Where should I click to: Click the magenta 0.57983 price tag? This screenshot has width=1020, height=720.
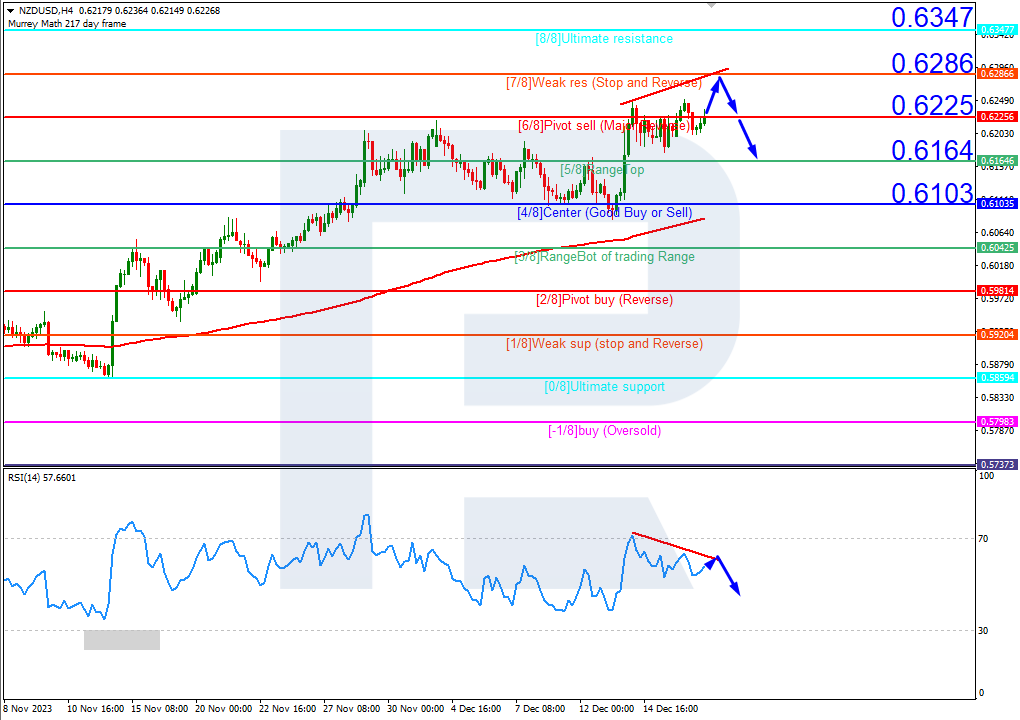(x=996, y=422)
